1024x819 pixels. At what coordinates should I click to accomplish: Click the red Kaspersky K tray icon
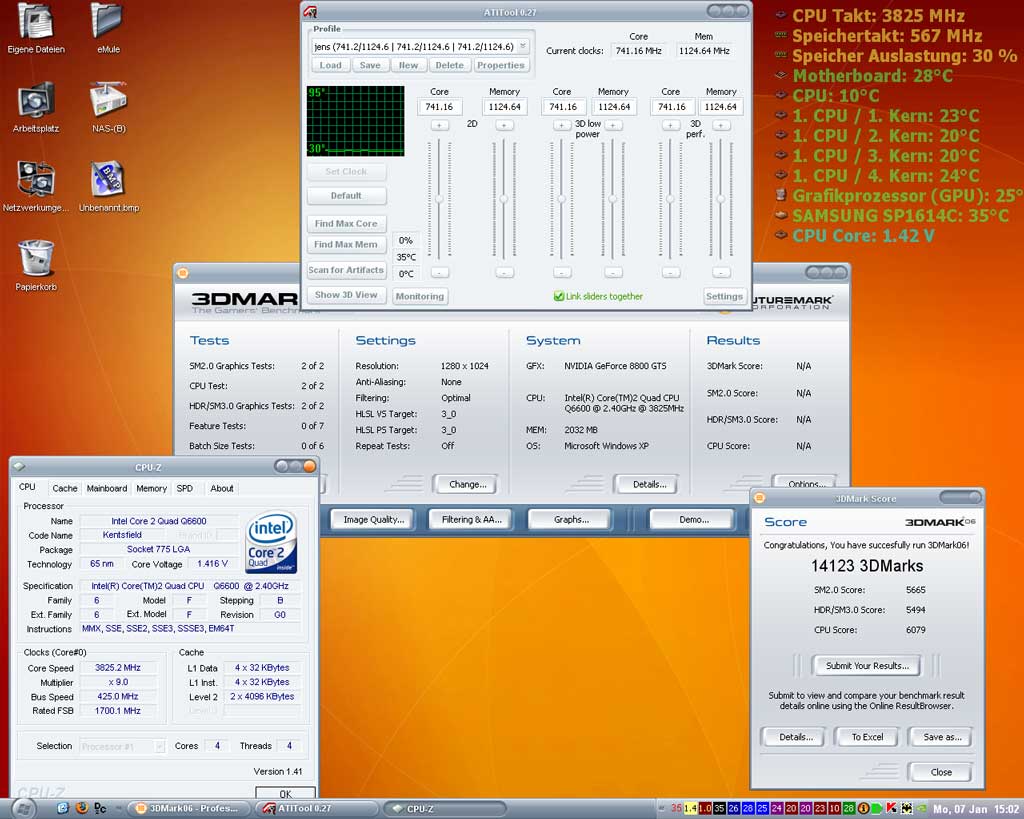tap(891, 809)
